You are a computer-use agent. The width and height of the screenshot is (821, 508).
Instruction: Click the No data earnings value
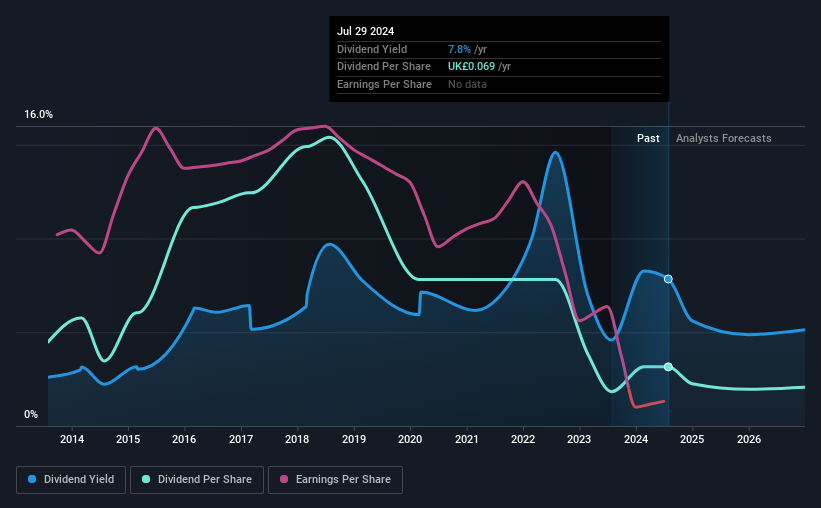click(467, 84)
